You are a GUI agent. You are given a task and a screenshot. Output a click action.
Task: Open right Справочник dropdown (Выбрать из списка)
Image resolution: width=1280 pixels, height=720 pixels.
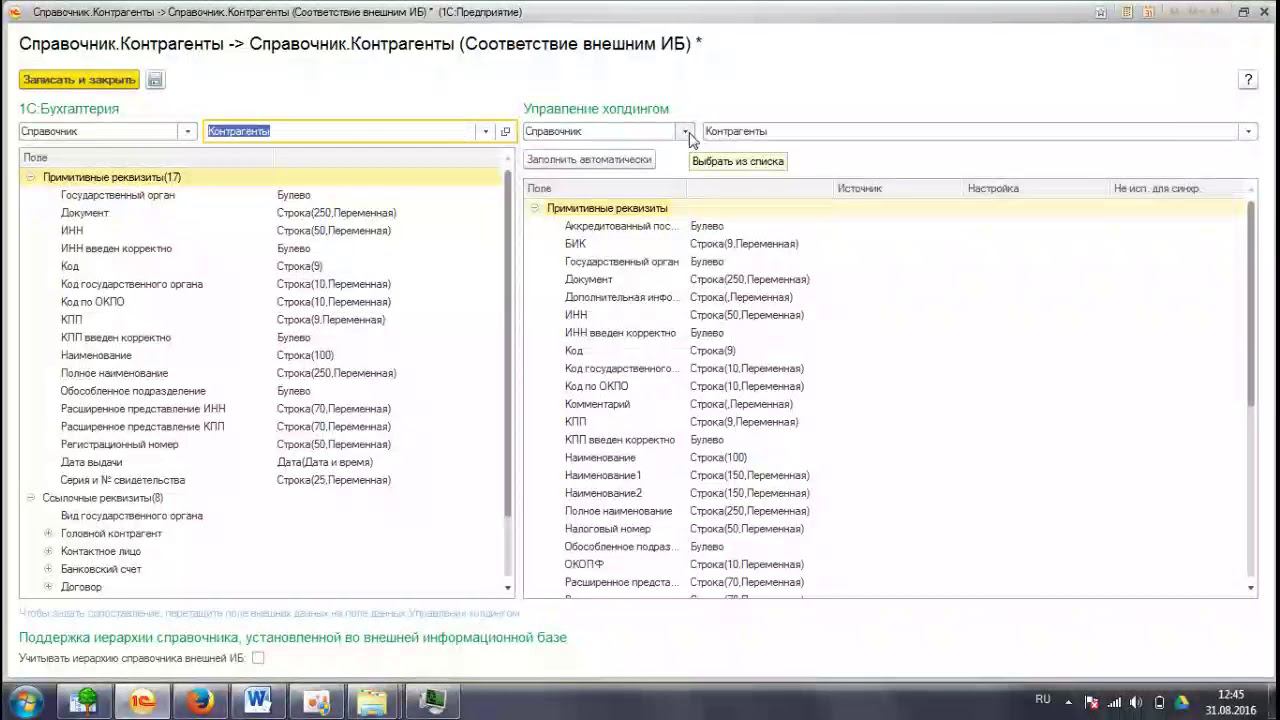tap(686, 131)
